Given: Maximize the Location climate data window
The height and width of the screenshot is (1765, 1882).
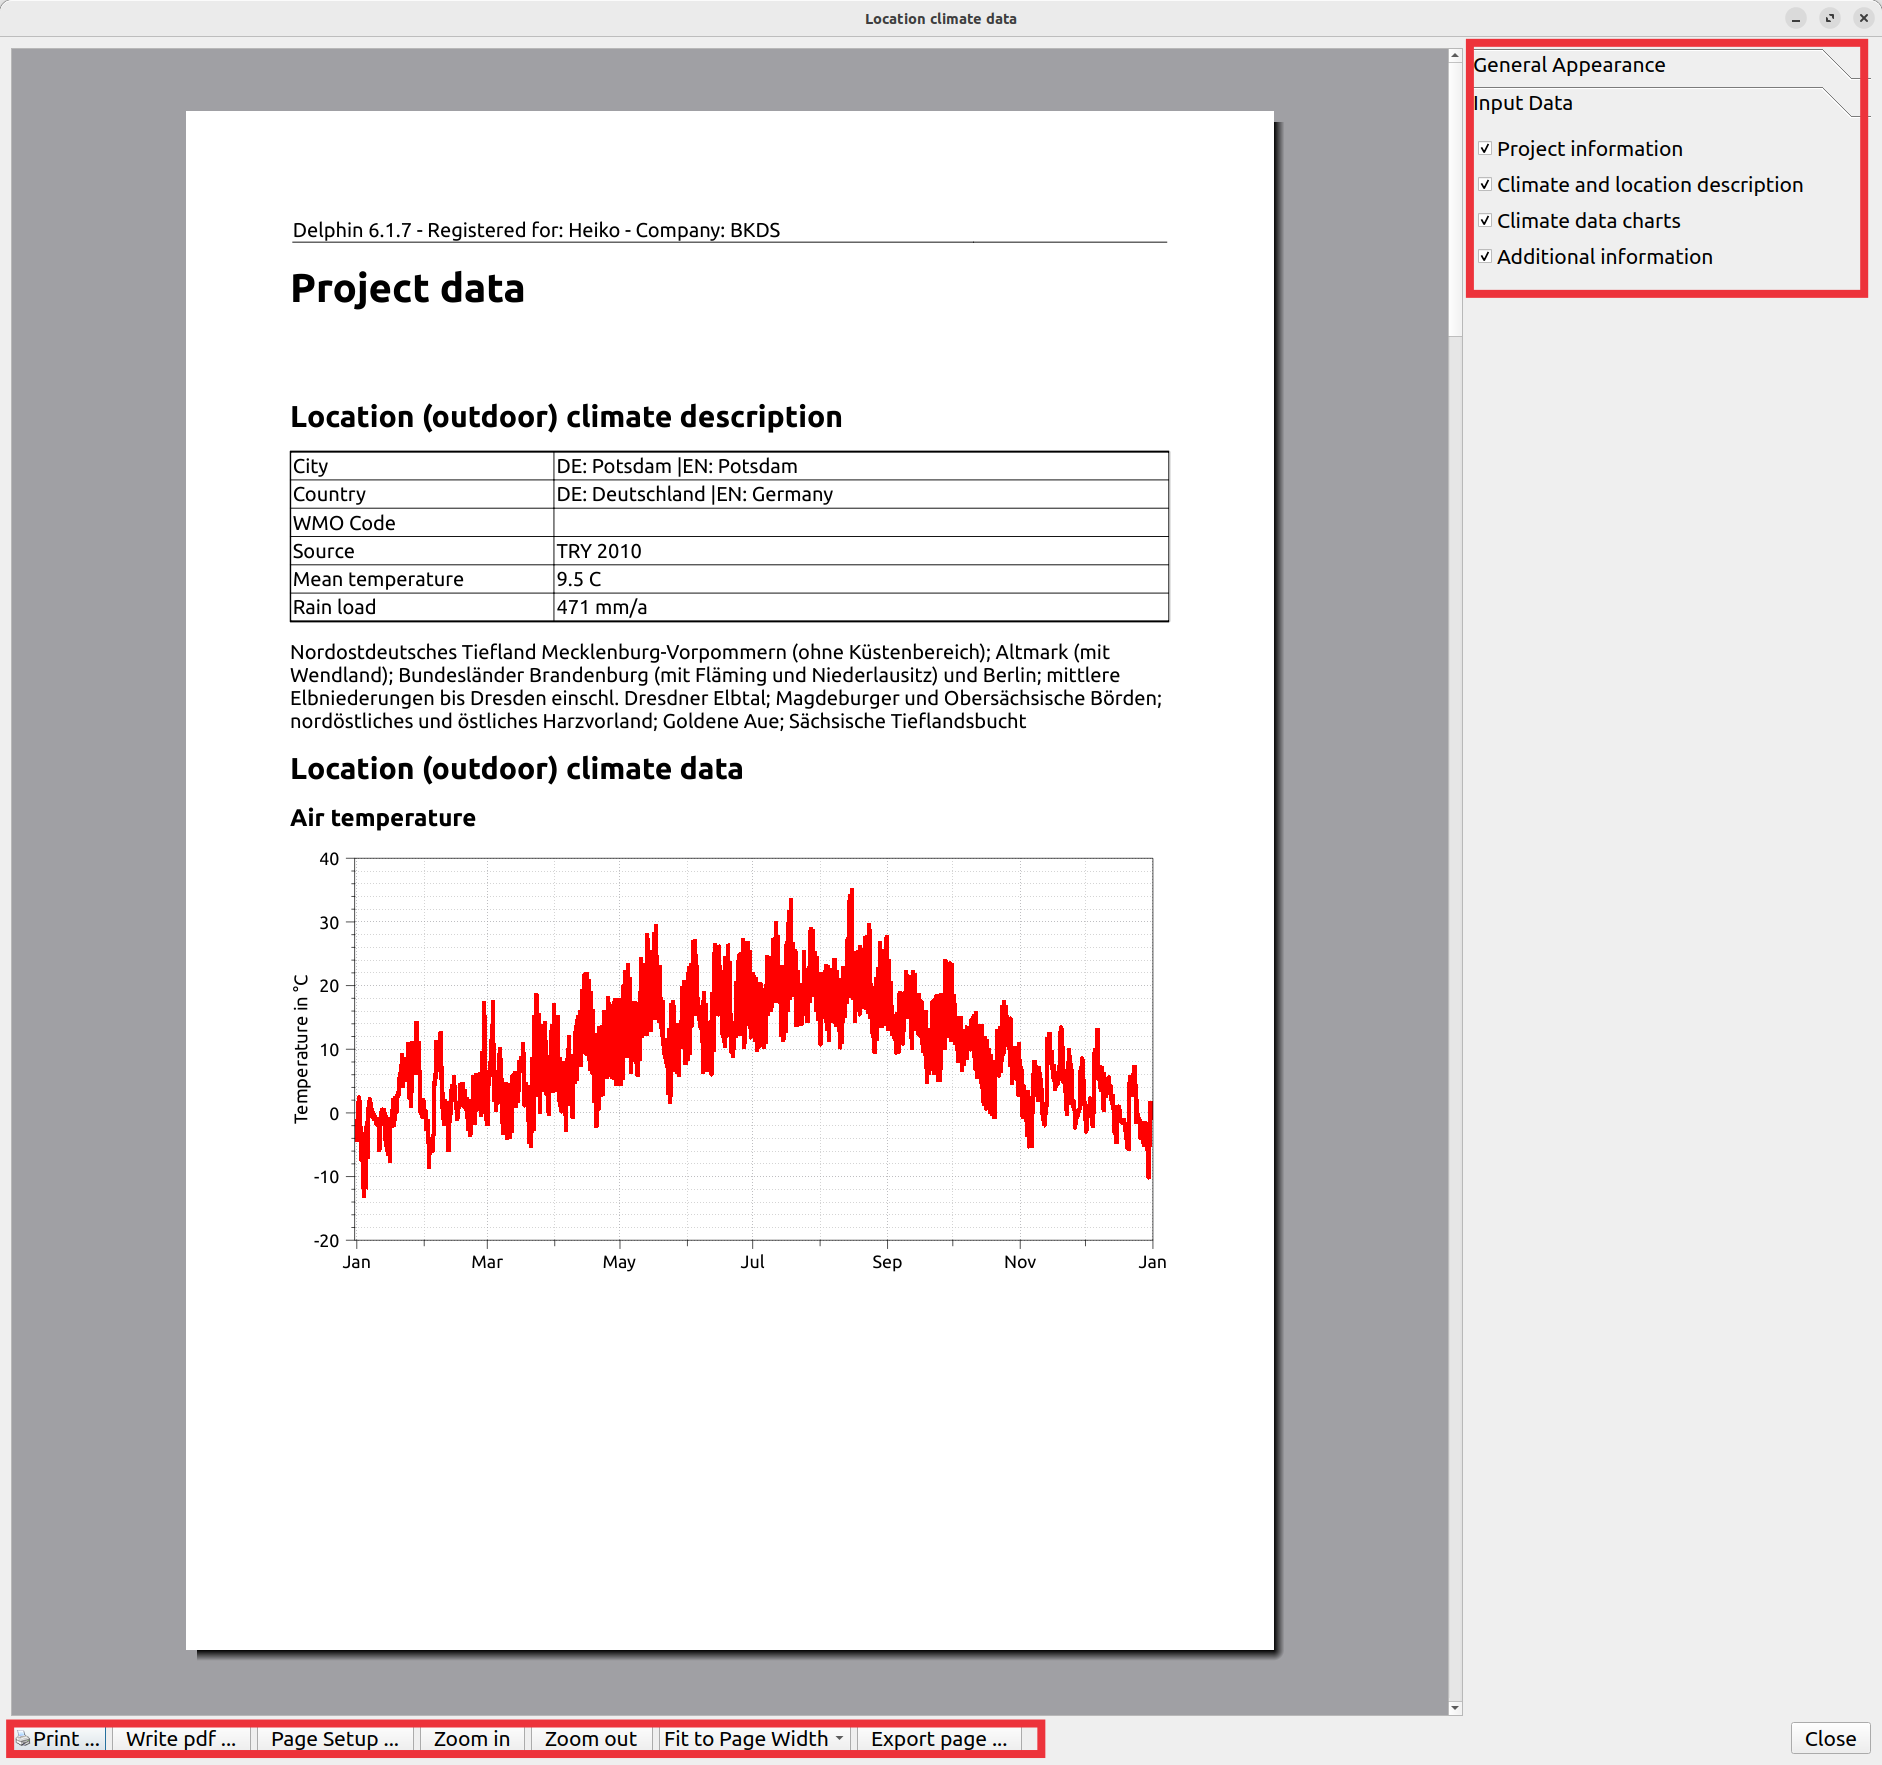Looking at the screenshot, I should [1830, 18].
